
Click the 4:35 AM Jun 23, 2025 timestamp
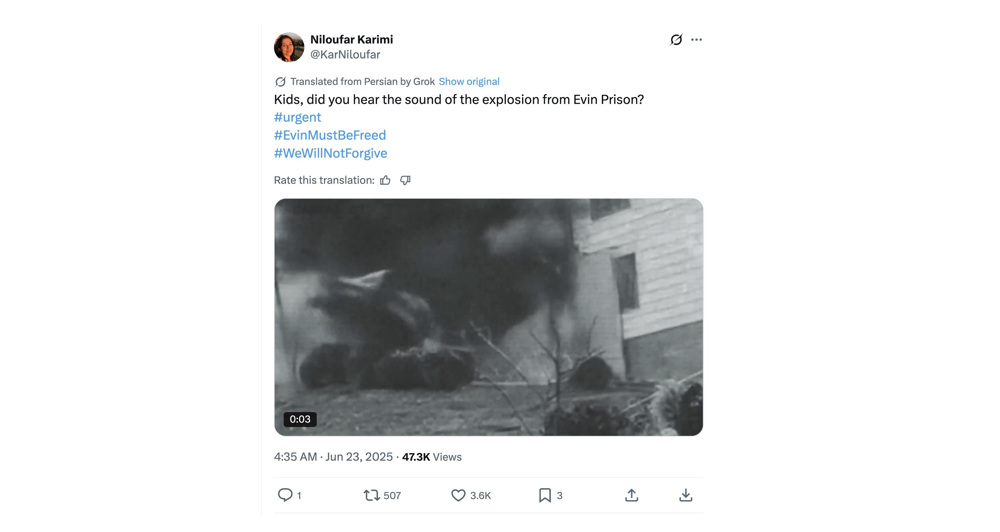(x=333, y=457)
